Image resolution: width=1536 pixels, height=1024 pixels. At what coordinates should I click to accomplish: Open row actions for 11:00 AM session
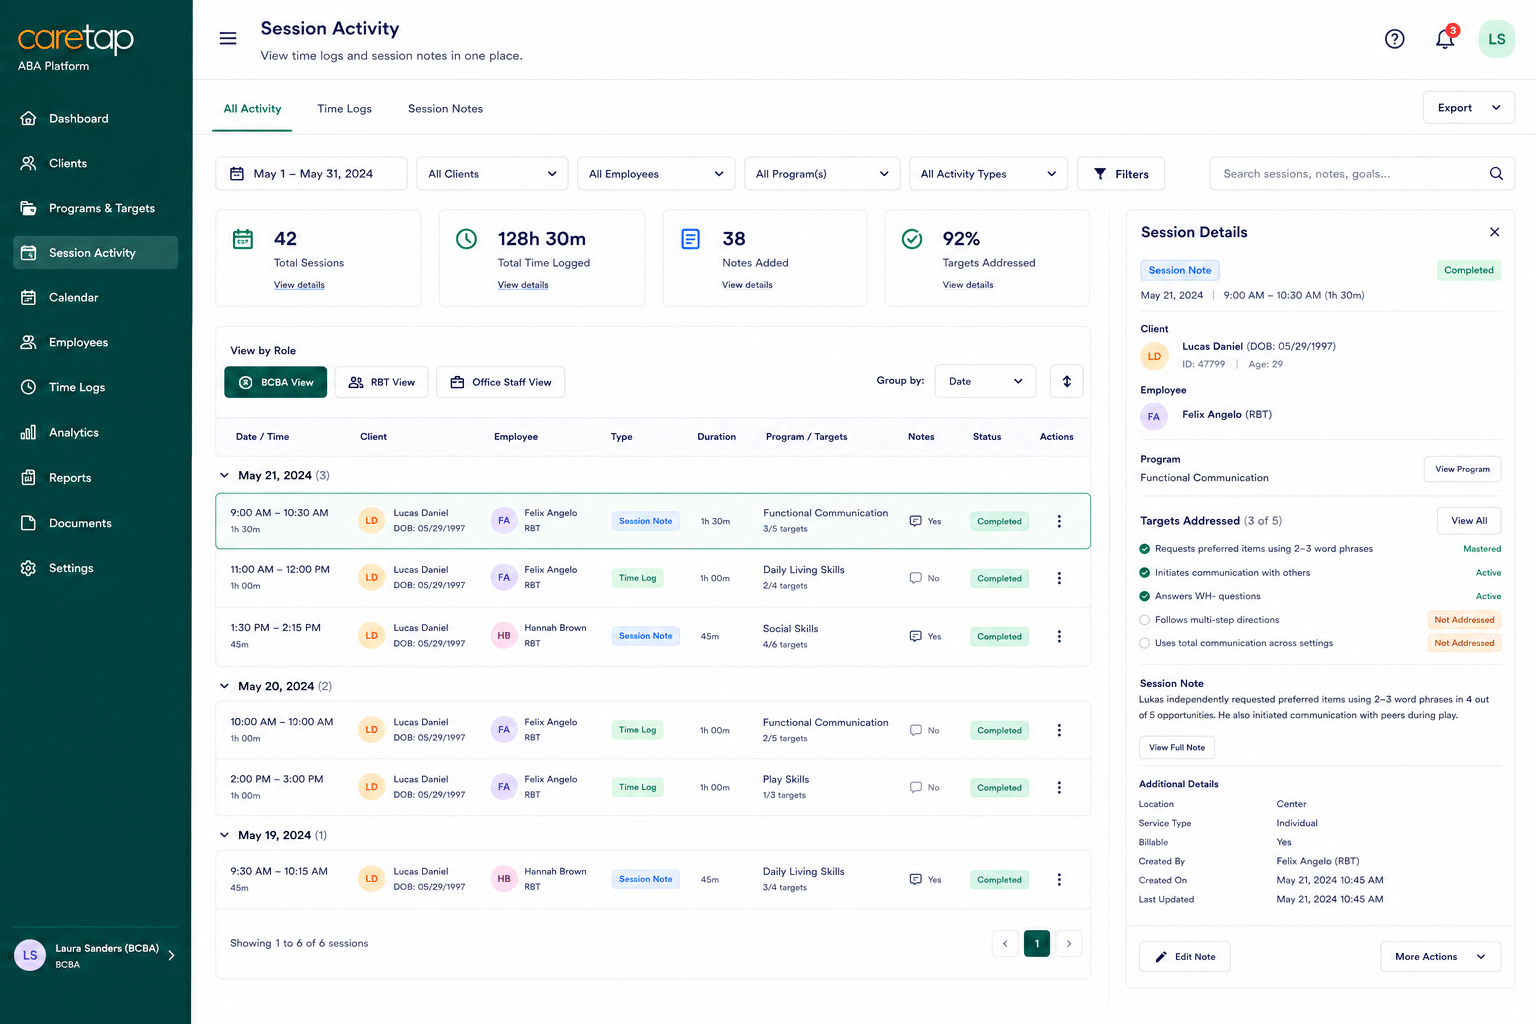1059,578
